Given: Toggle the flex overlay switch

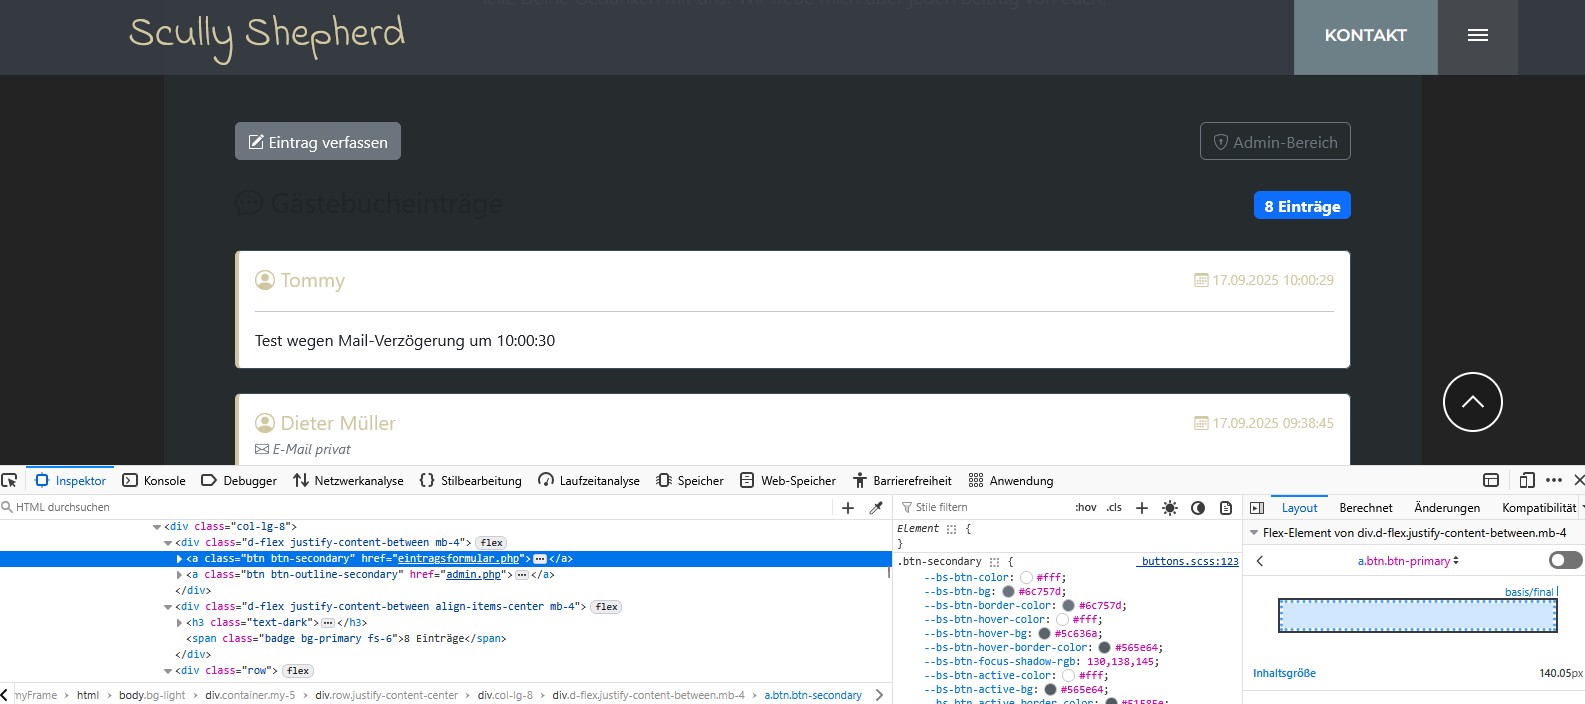Looking at the screenshot, I should point(1565,560).
